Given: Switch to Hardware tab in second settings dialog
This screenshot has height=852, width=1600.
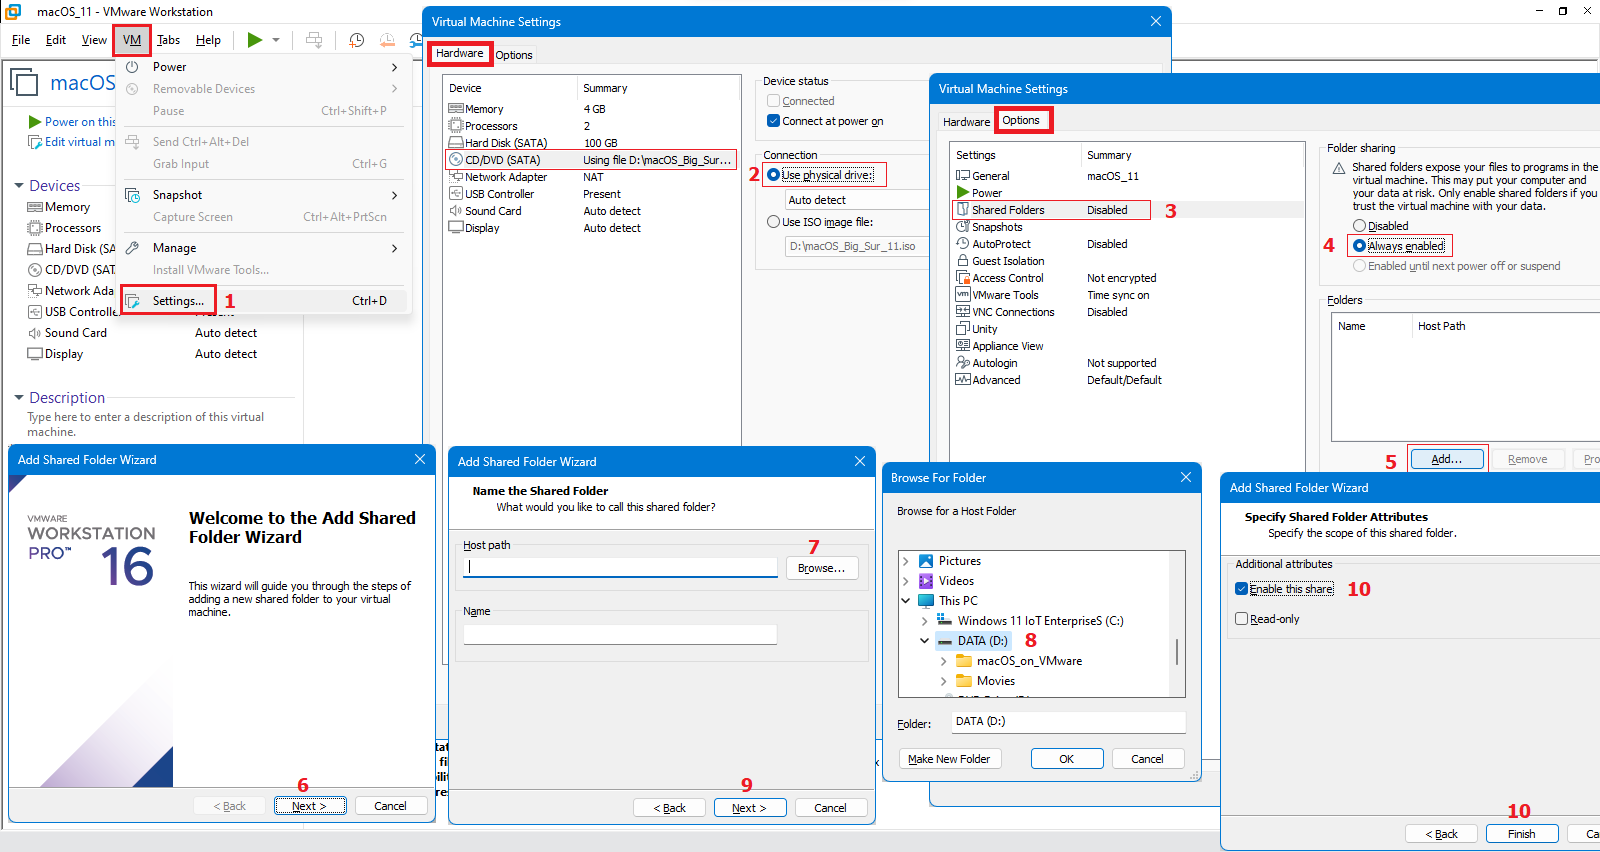Looking at the screenshot, I should (x=967, y=122).
